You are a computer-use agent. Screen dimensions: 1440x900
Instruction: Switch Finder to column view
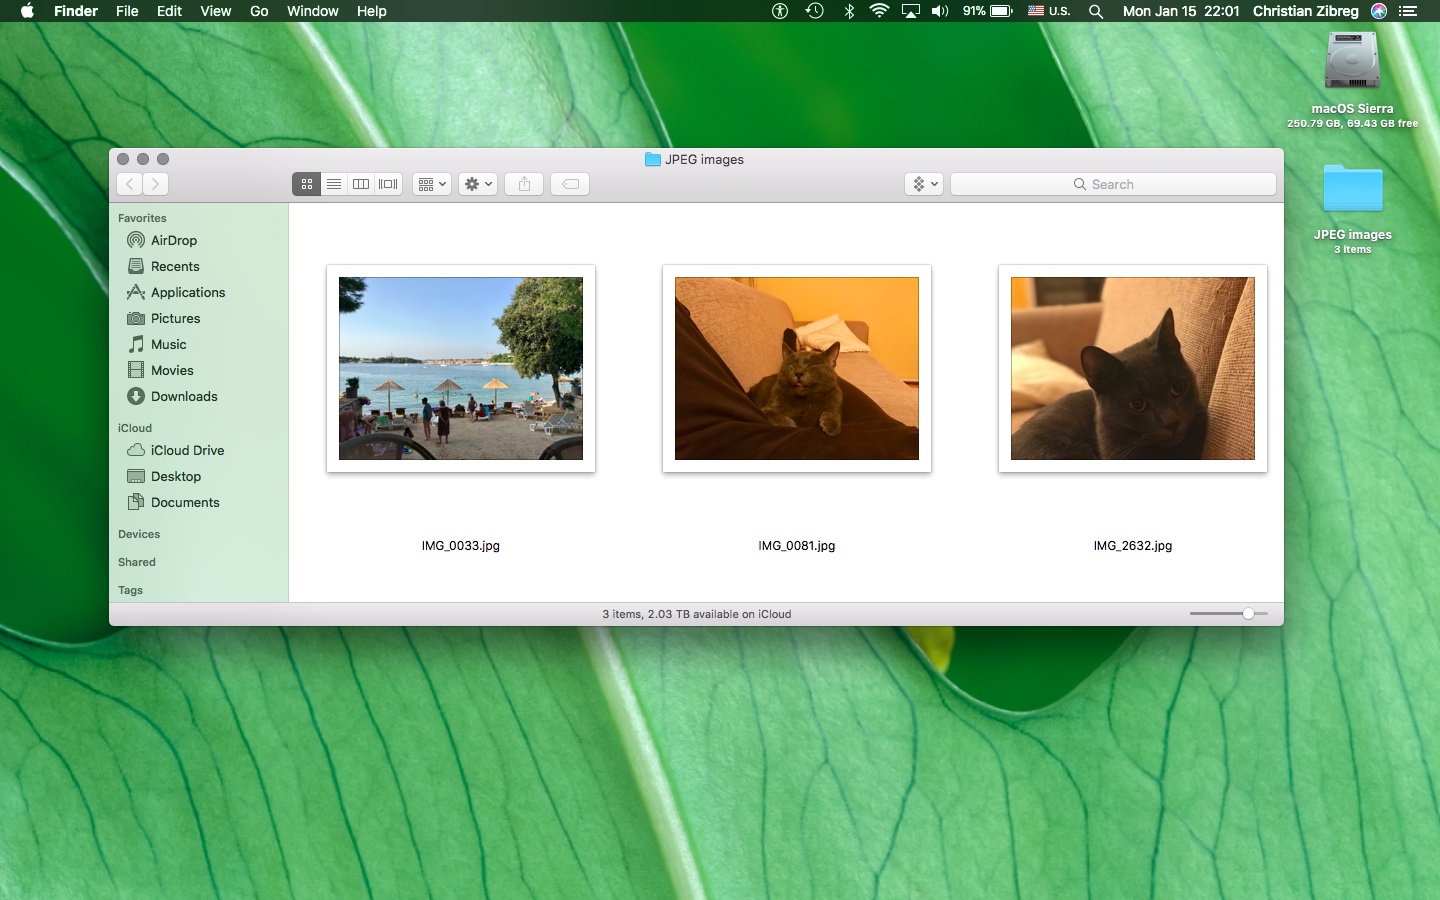tap(361, 184)
